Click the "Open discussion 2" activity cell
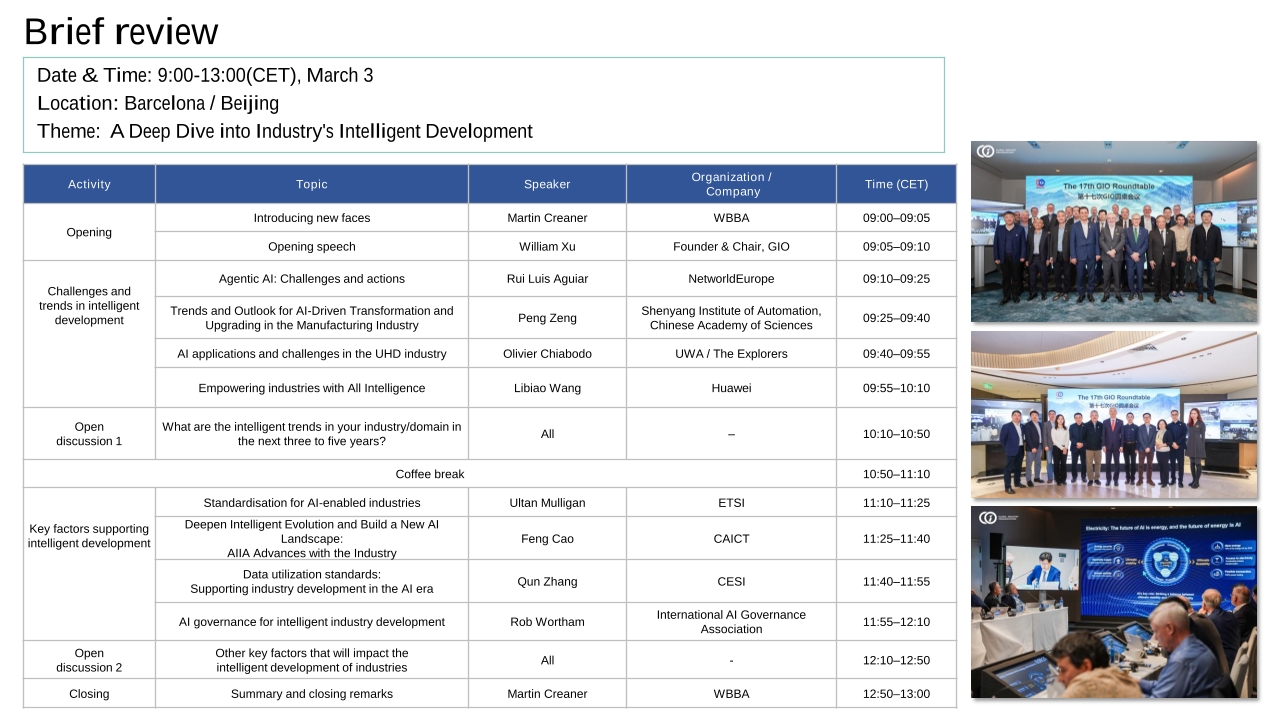This screenshot has width=1280, height=720. [x=89, y=660]
